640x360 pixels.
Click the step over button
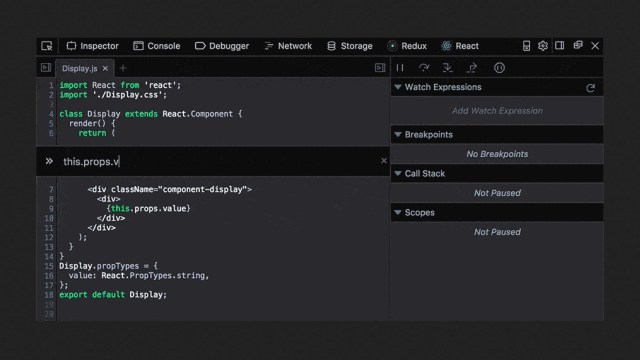click(424, 68)
